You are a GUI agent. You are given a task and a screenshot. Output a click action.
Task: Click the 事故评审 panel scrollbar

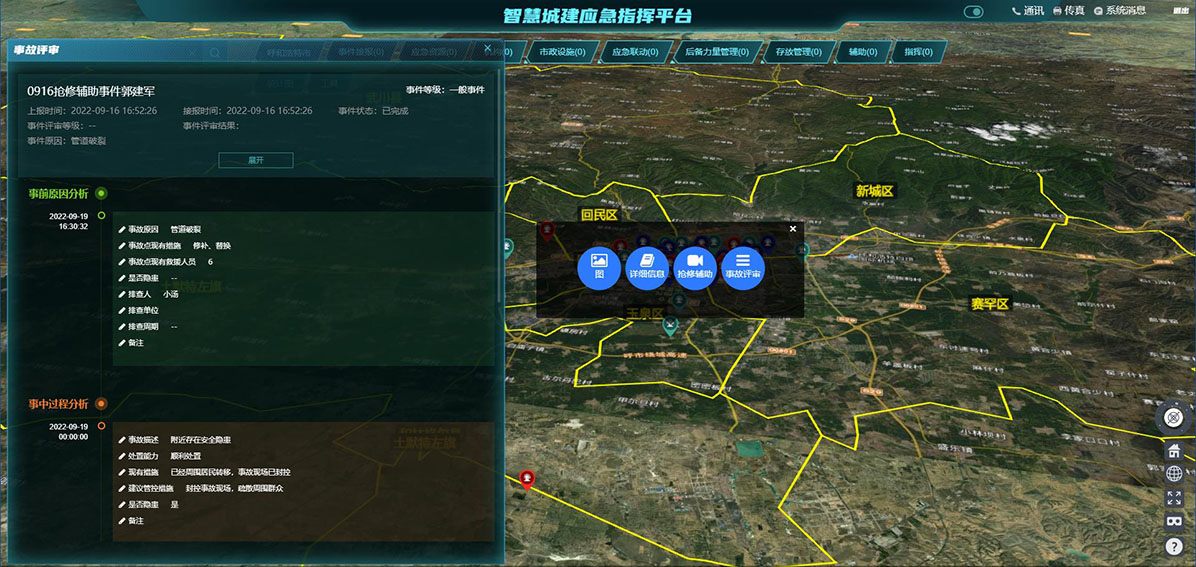coord(500,183)
